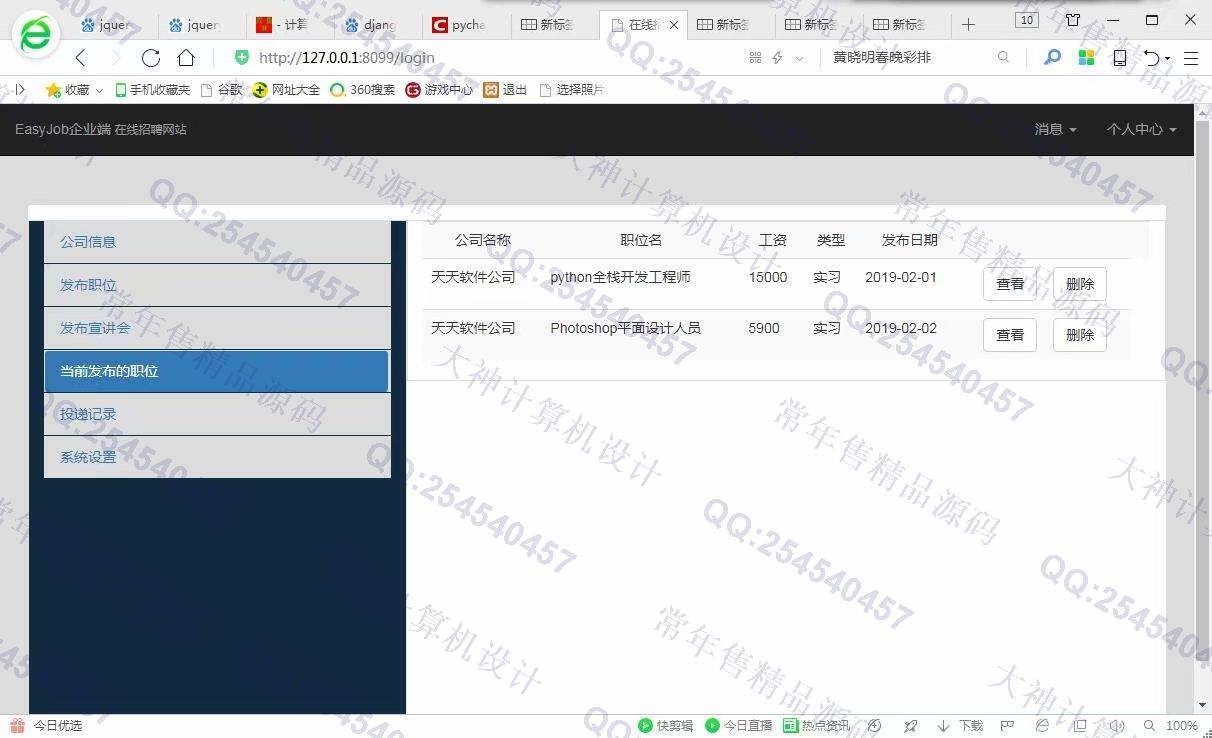Click the downloads arrow in status bar
Screen dimensions: 1212x738
(x=943, y=726)
